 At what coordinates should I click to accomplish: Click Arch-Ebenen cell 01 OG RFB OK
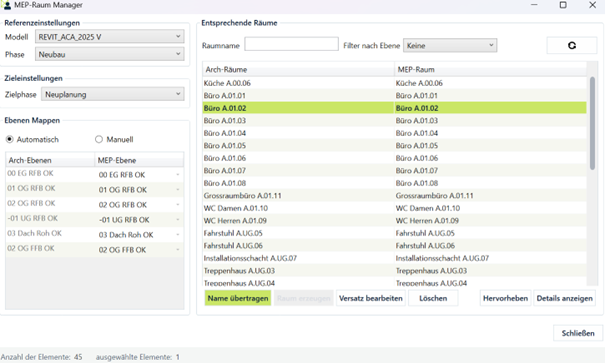[50, 189]
